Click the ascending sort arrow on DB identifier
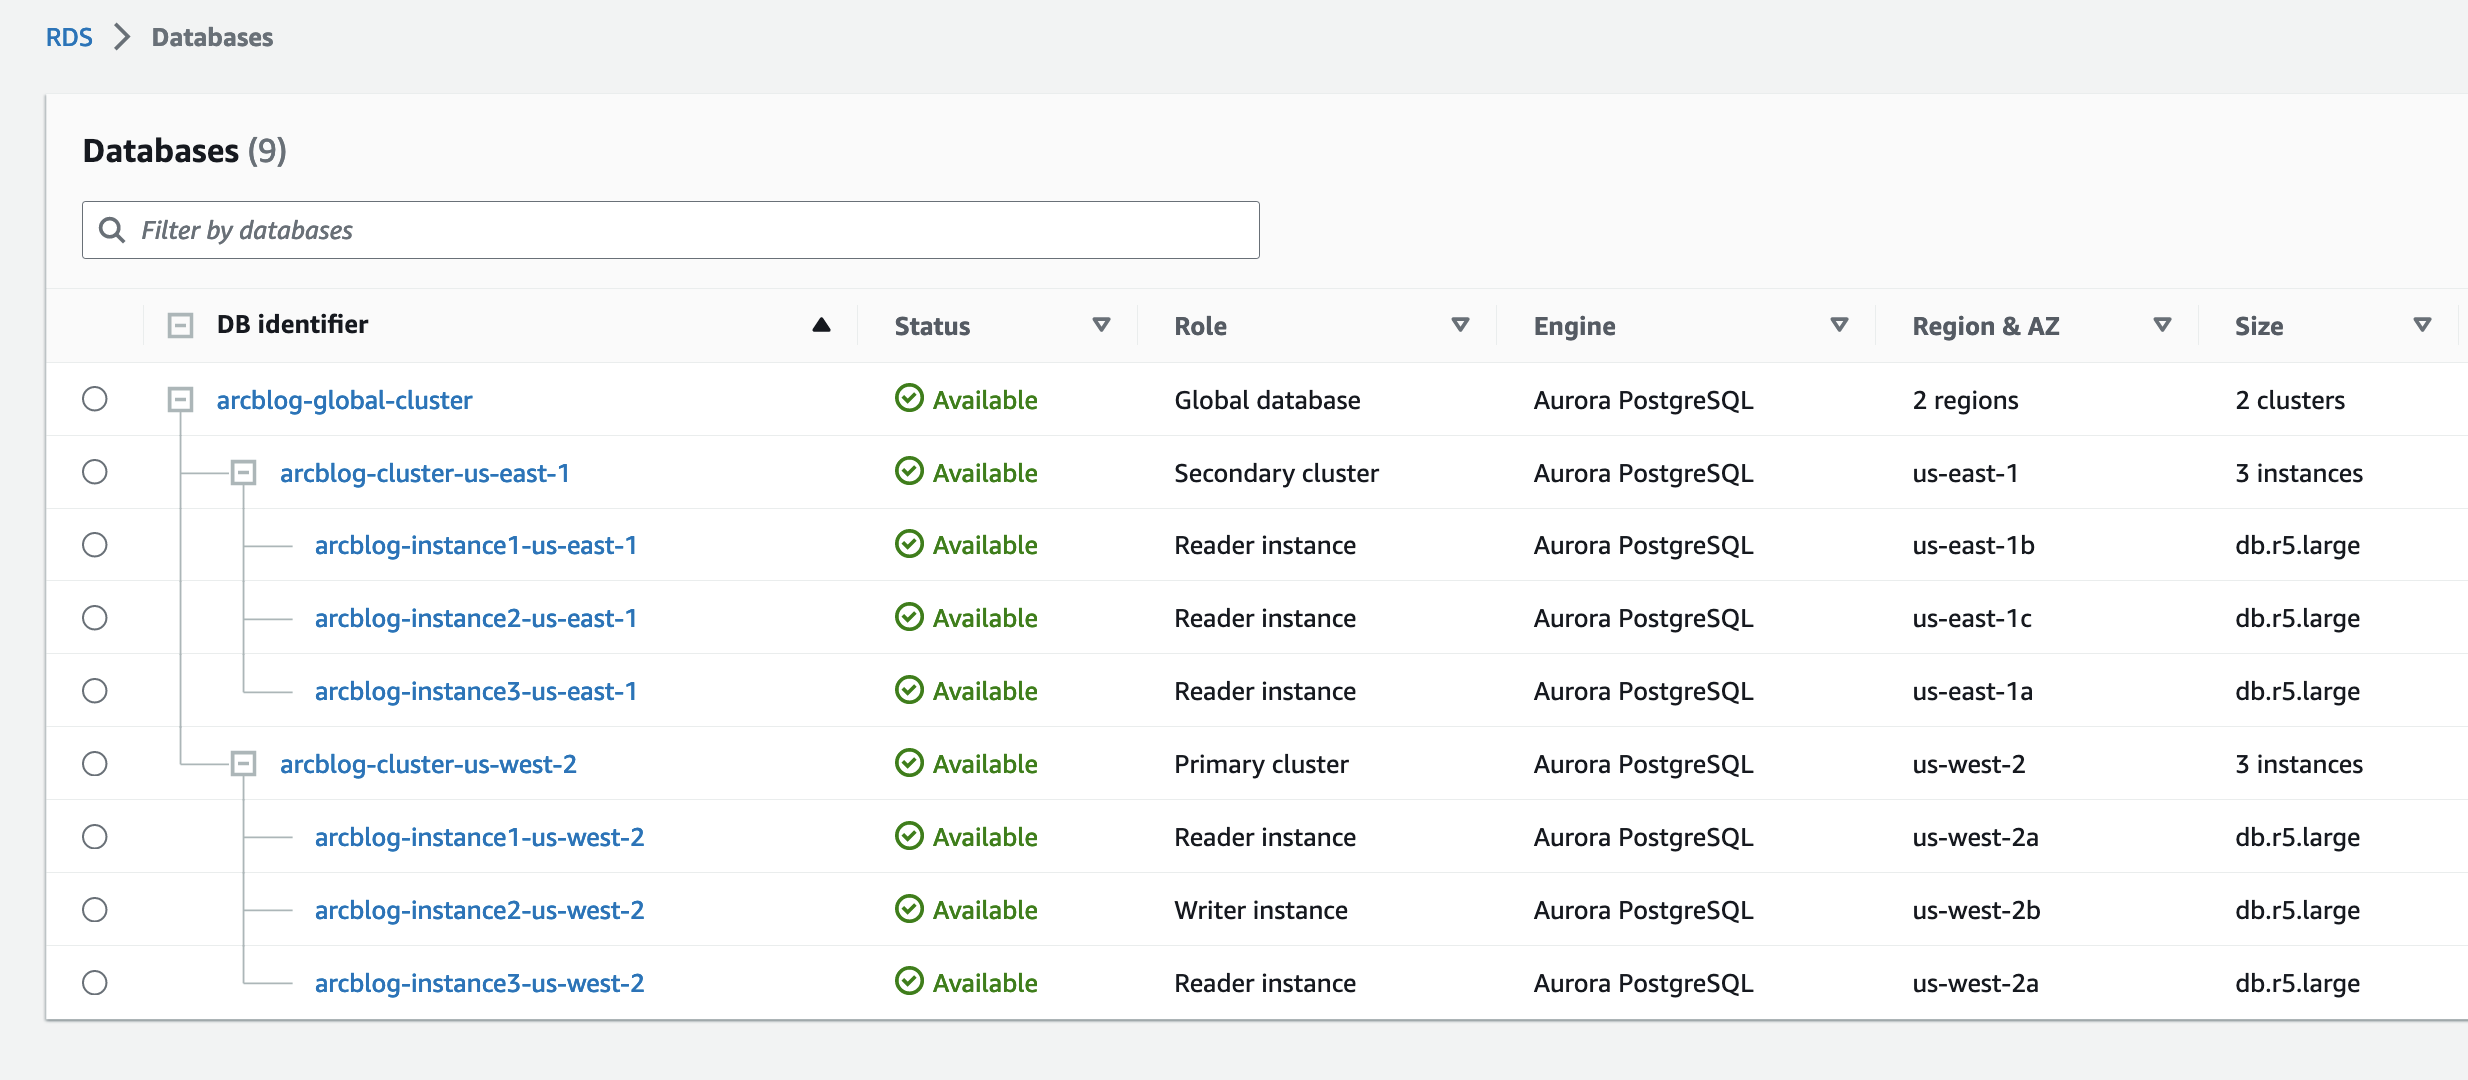 821,325
